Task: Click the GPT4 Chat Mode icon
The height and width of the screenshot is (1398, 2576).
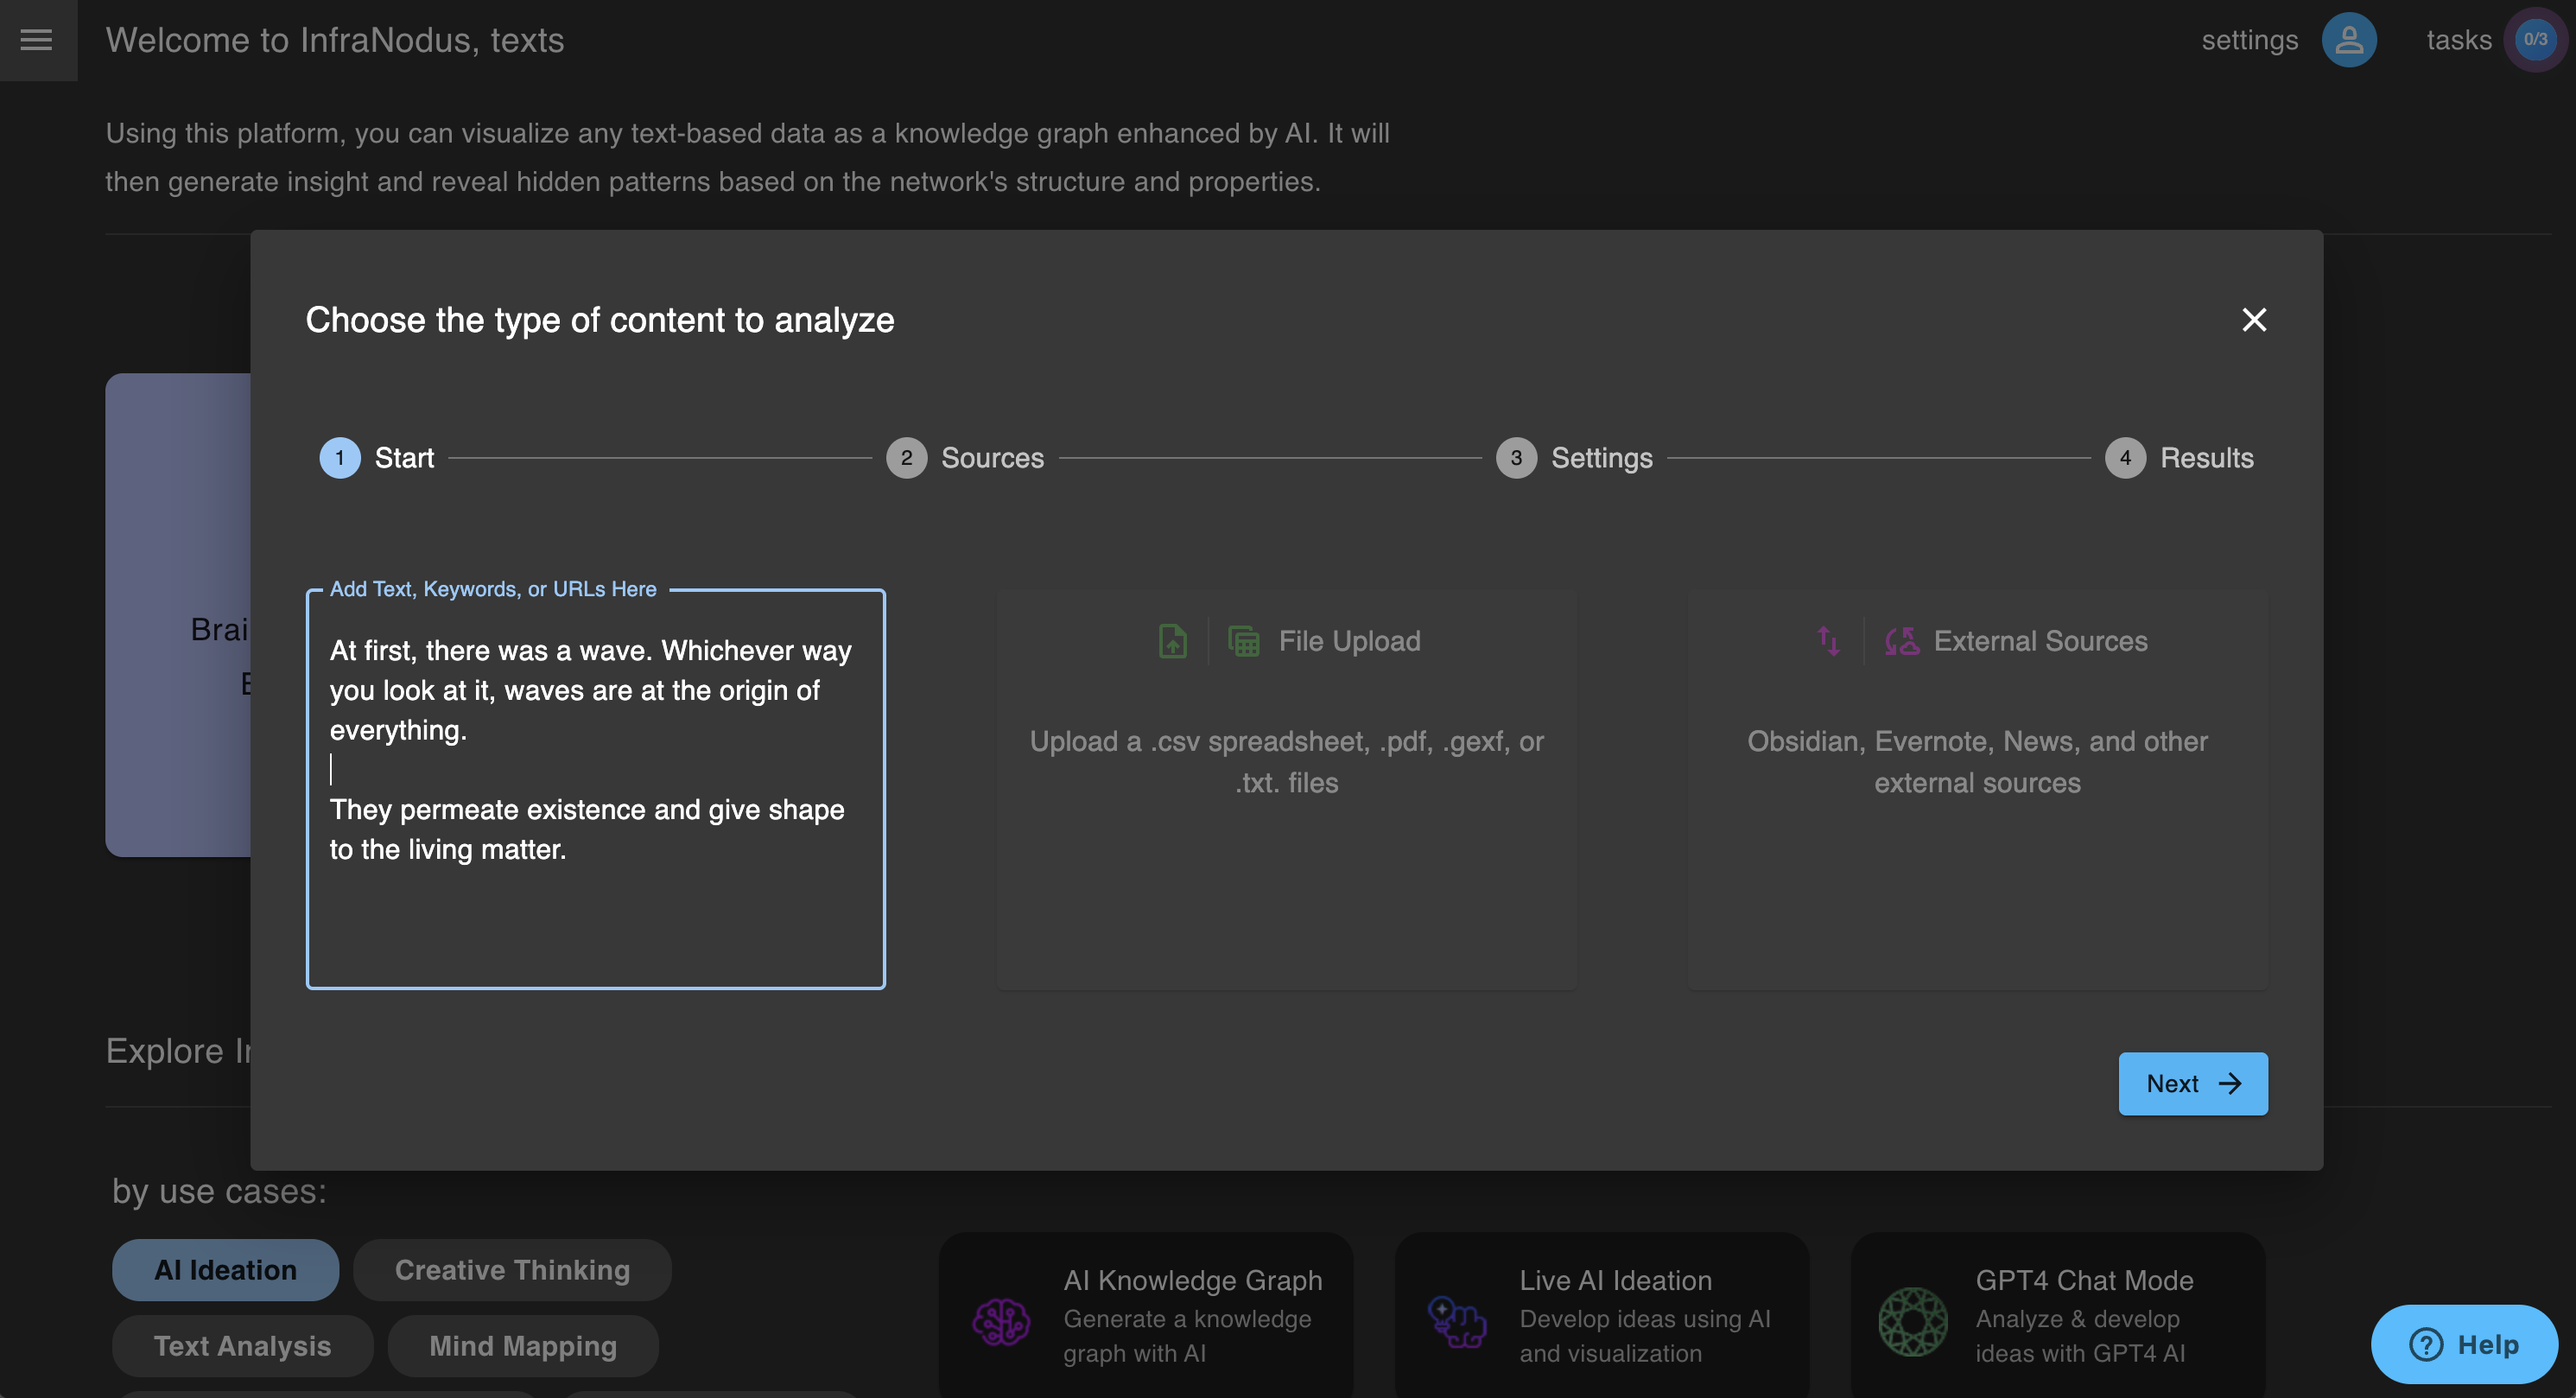Action: click(1913, 1322)
